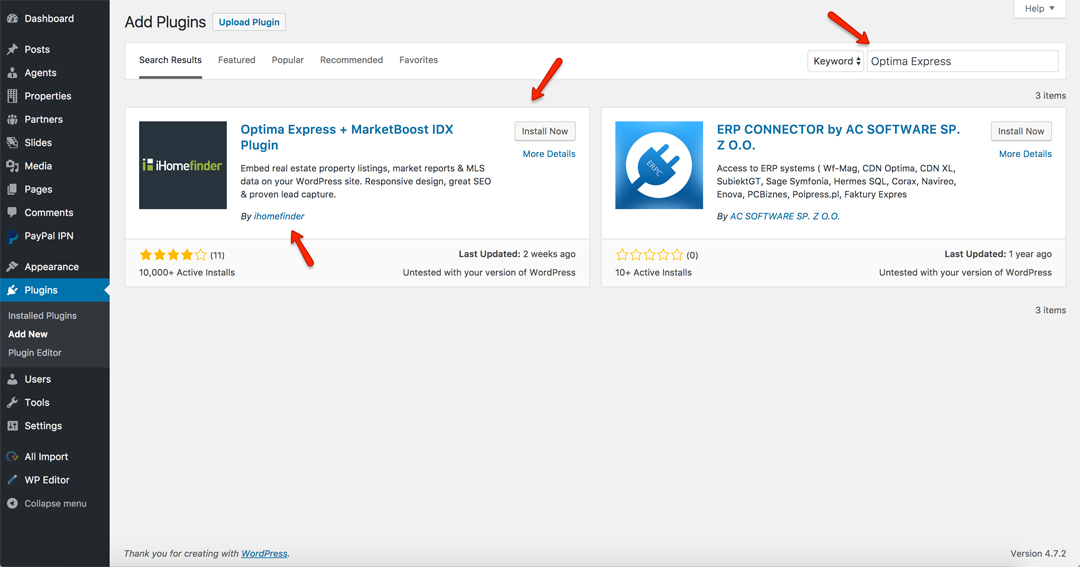Screen dimensions: 1080x567
Task: Click the Settings sliders icon
Action: [x=12, y=426]
